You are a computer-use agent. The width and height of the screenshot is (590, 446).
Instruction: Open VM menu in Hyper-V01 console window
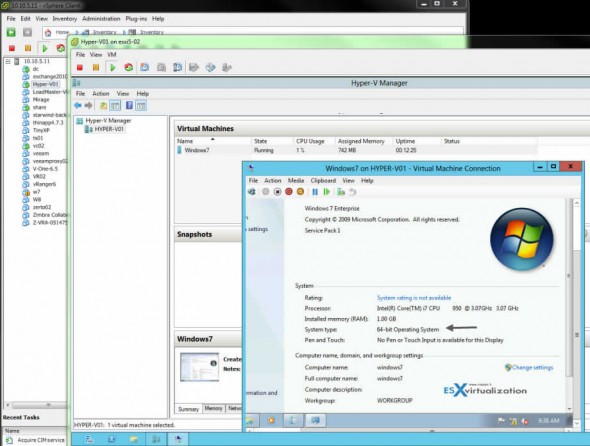[x=112, y=55]
